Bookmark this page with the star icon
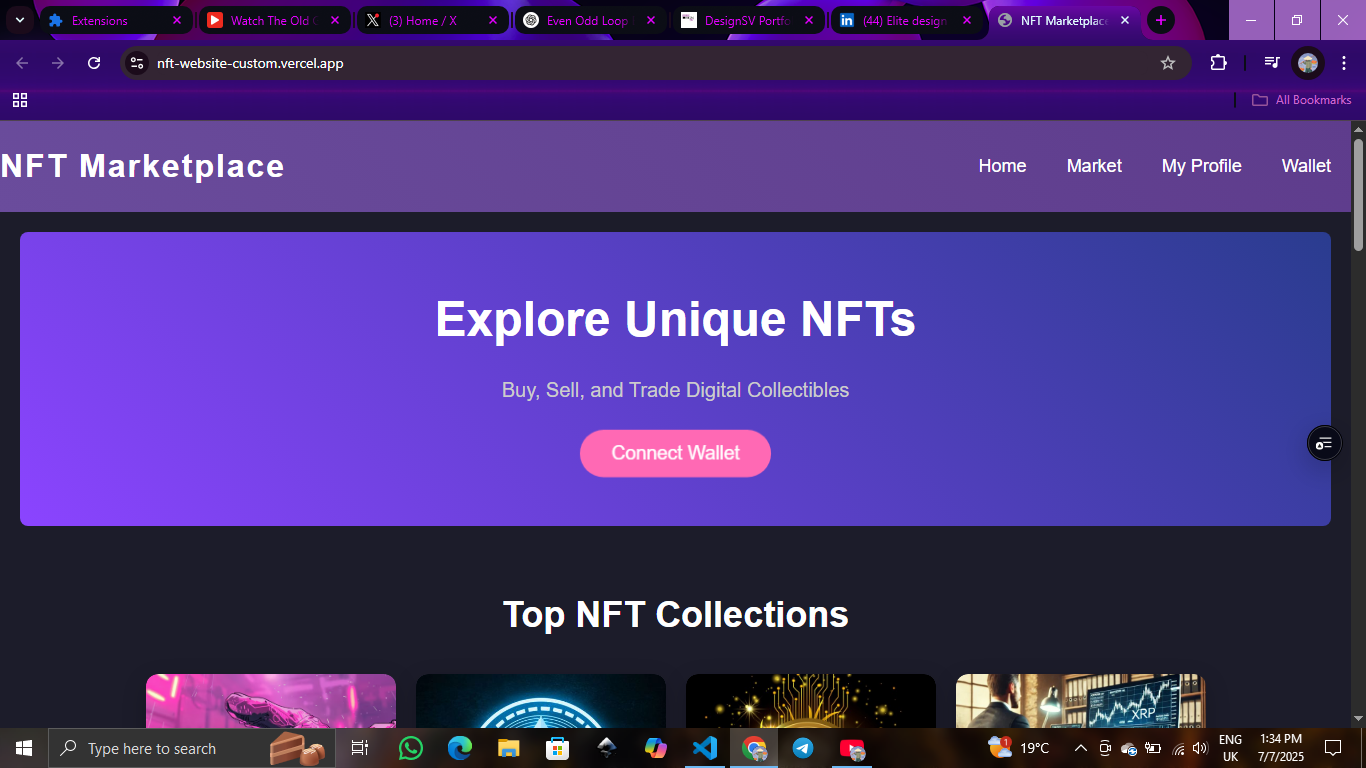Screen dimensions: 1366x768 [1168, 63]
